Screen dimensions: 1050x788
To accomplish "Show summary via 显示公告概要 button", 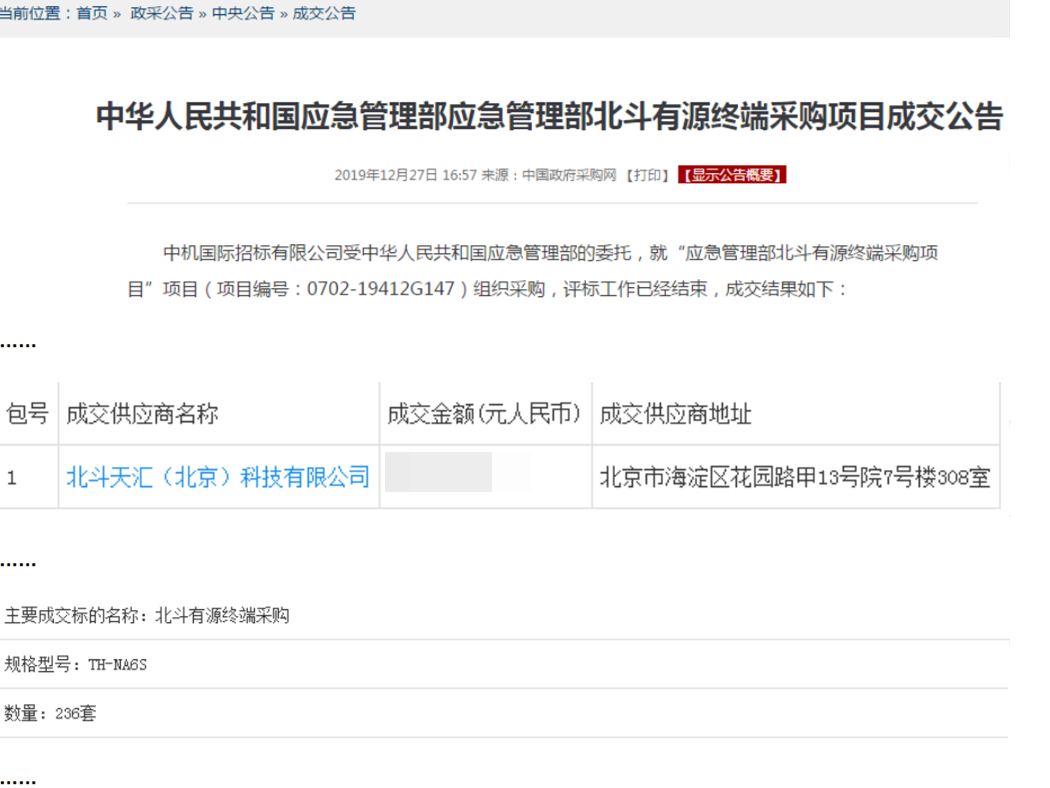I will 732,175.
